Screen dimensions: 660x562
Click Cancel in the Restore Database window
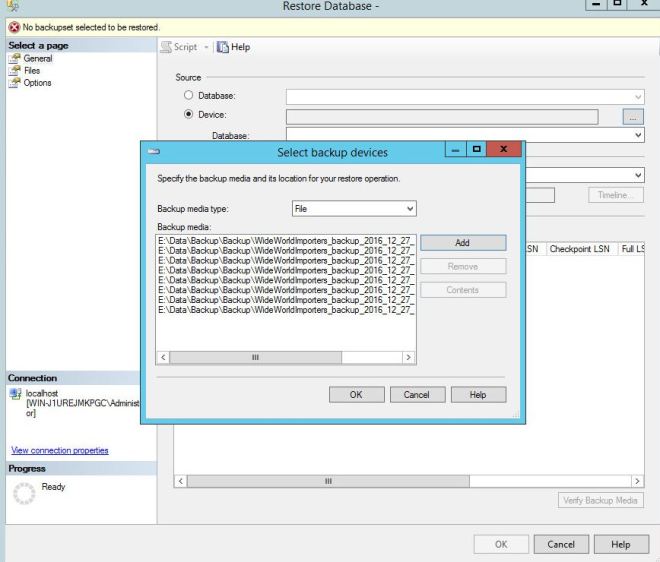click(x=561, y=544)
